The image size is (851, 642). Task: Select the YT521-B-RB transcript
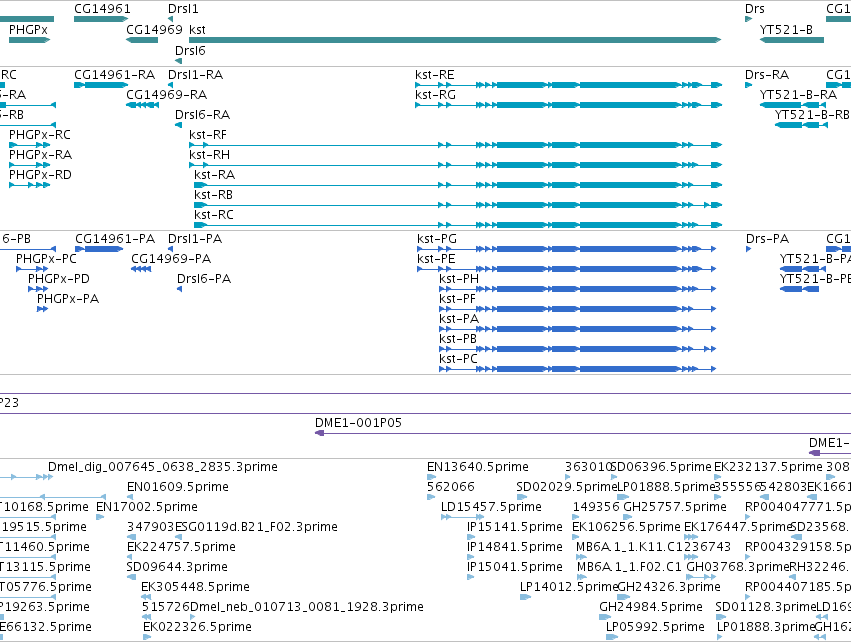(x=801, y=125)
